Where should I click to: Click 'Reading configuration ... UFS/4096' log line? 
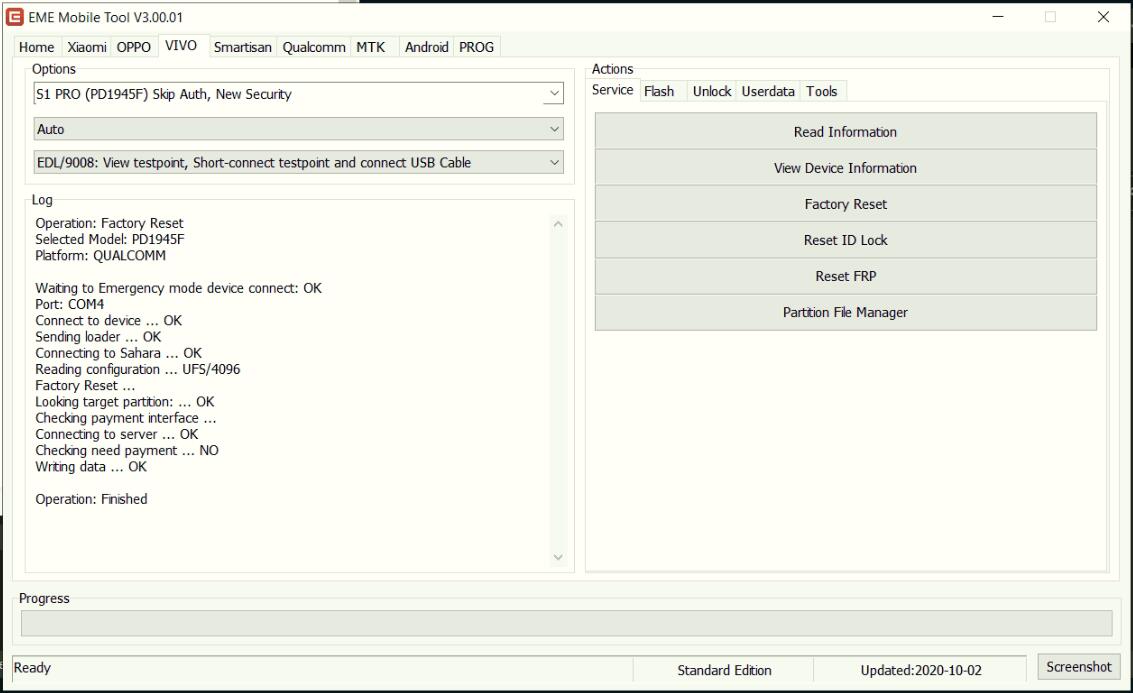tap(137, 369)
